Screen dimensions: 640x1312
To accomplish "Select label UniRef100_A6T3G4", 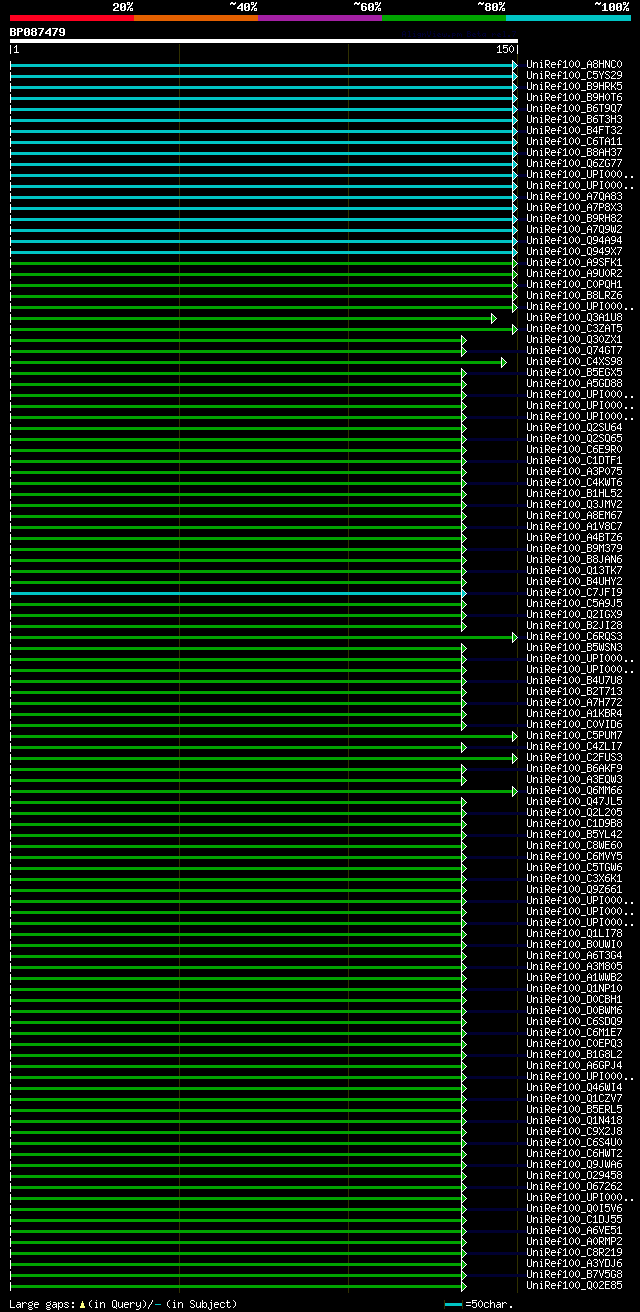I will point(574,955).
